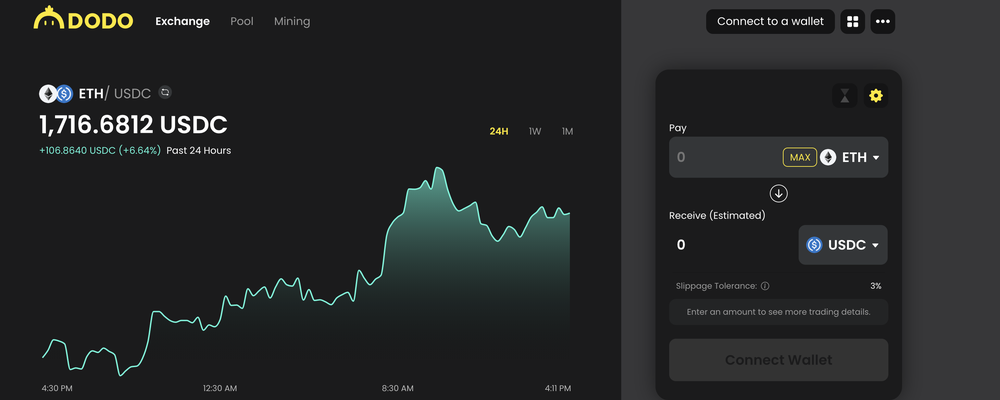Click the Slippage Tolerance info icon
Screen dimensions: 1000x400
pyautogui.click(x=765, y=286)
